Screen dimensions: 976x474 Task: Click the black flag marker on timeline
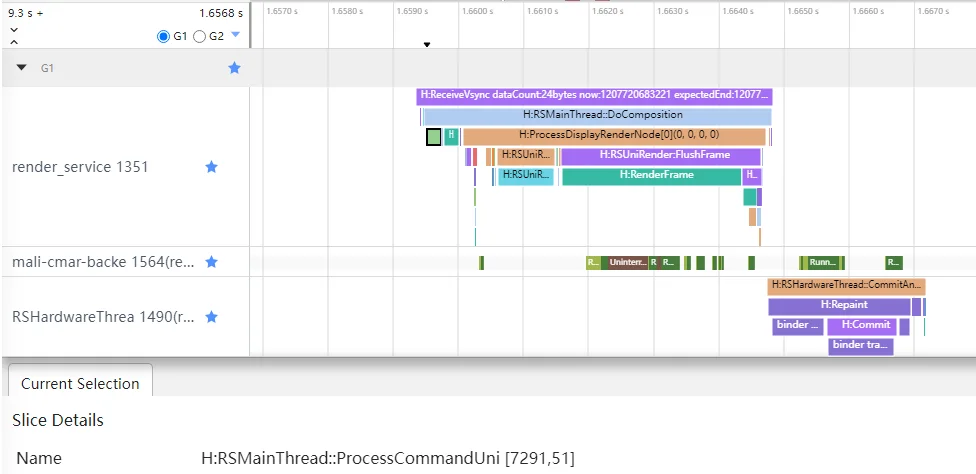[427, 45]
